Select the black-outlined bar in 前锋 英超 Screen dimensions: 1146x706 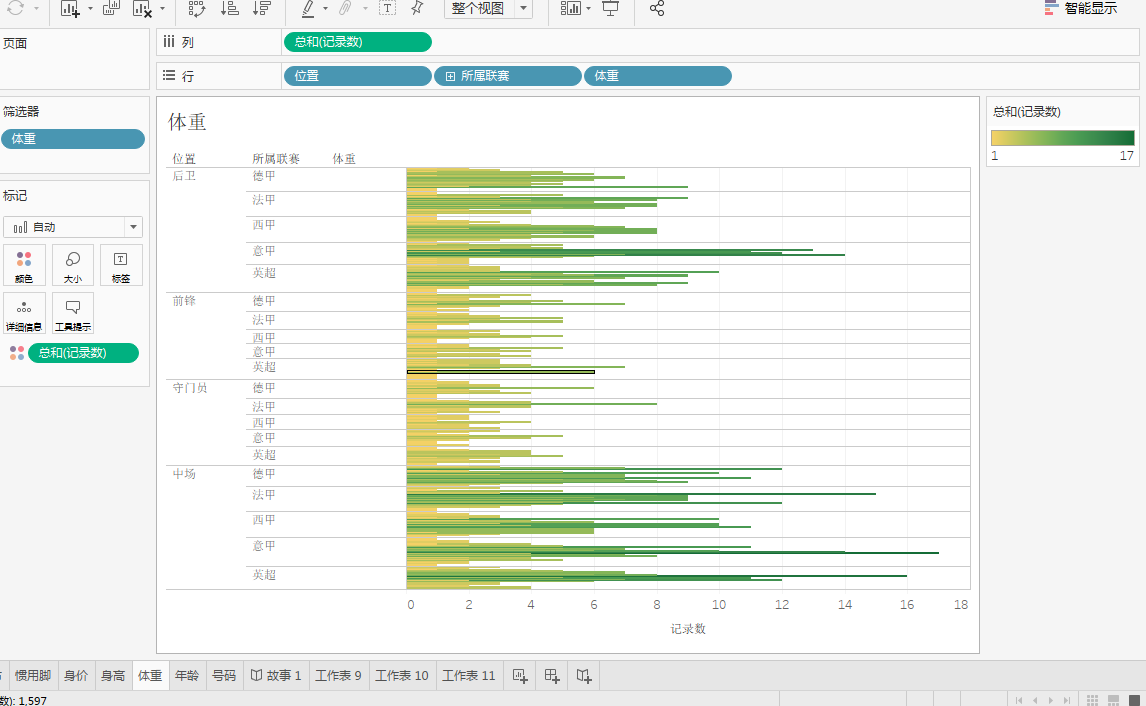coord(501,372)
